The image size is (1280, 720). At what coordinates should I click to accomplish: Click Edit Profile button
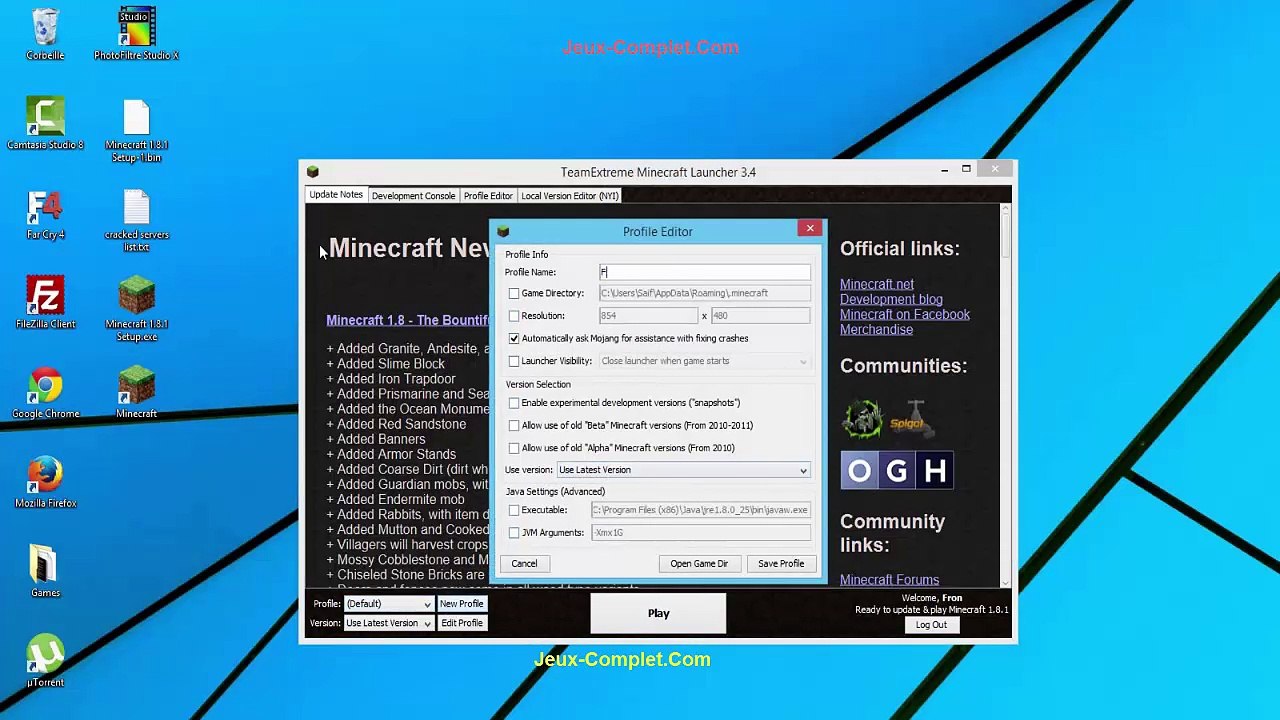coord(462,623)
